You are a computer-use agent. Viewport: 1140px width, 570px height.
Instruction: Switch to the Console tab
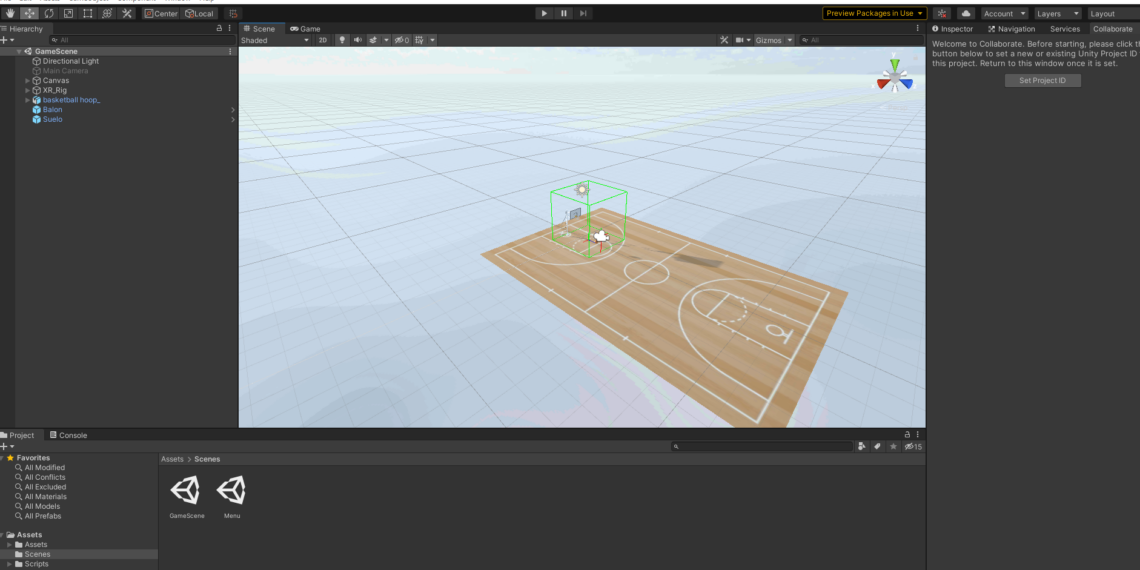[x=68, y=435]
